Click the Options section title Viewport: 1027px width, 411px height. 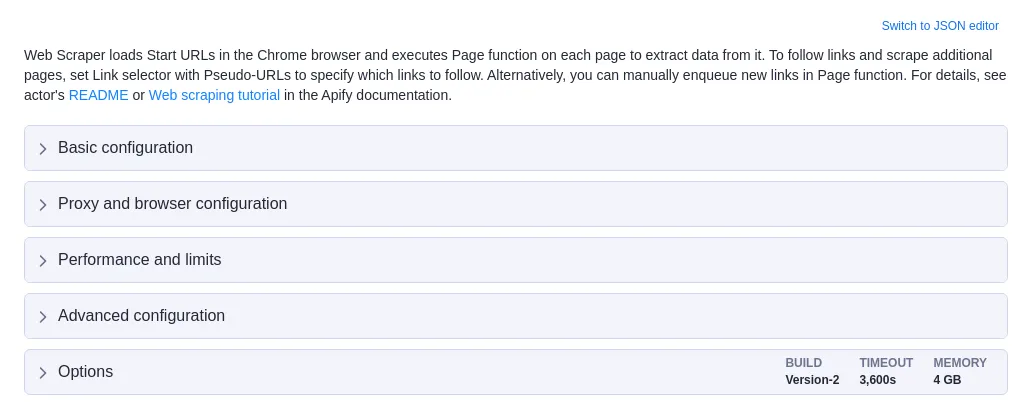coord(85,371)
